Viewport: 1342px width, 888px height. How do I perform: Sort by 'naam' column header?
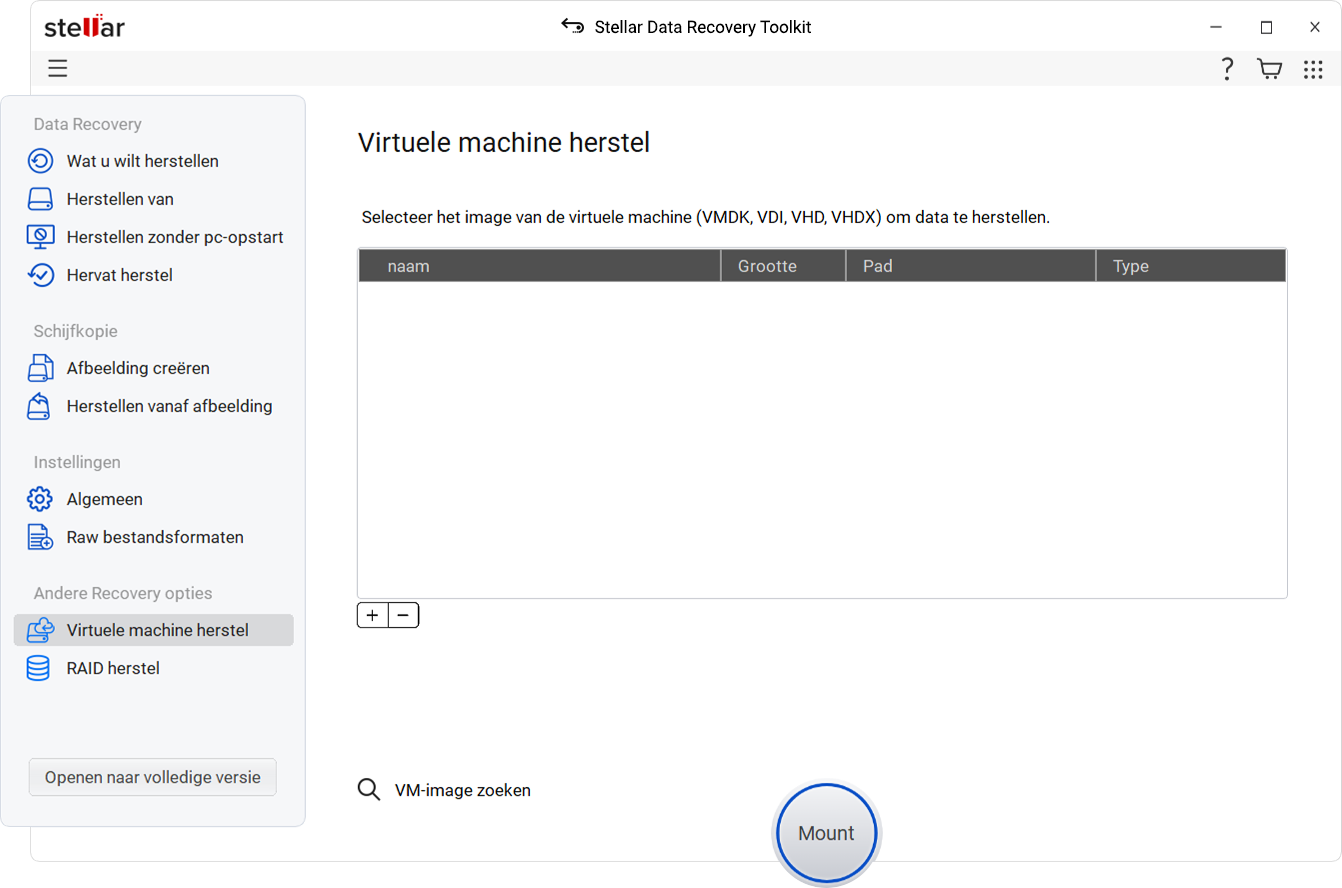(x=539, y=266)
